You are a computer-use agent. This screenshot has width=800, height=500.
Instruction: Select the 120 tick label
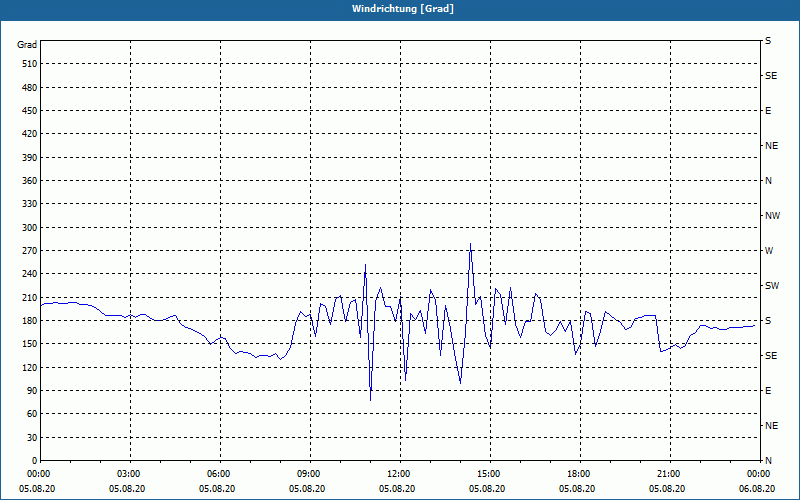click(x=30, y=367)
